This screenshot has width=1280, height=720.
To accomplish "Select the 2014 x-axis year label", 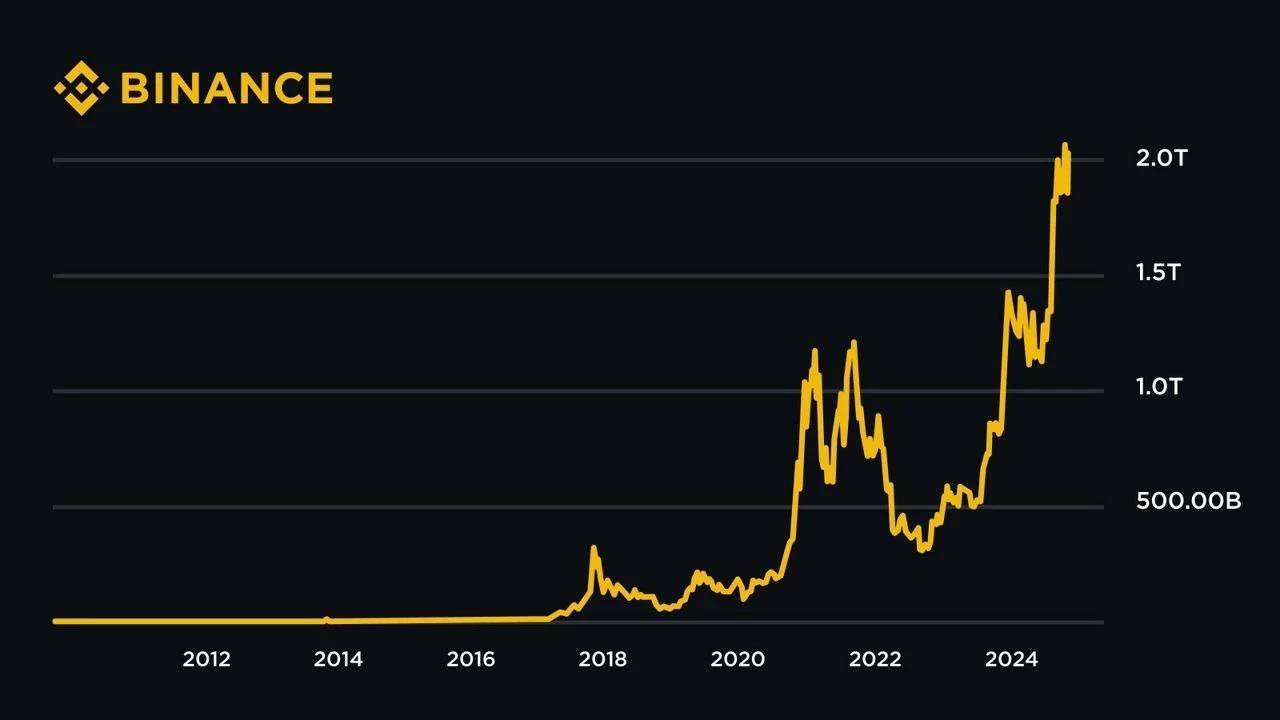I will coord(338,659).
